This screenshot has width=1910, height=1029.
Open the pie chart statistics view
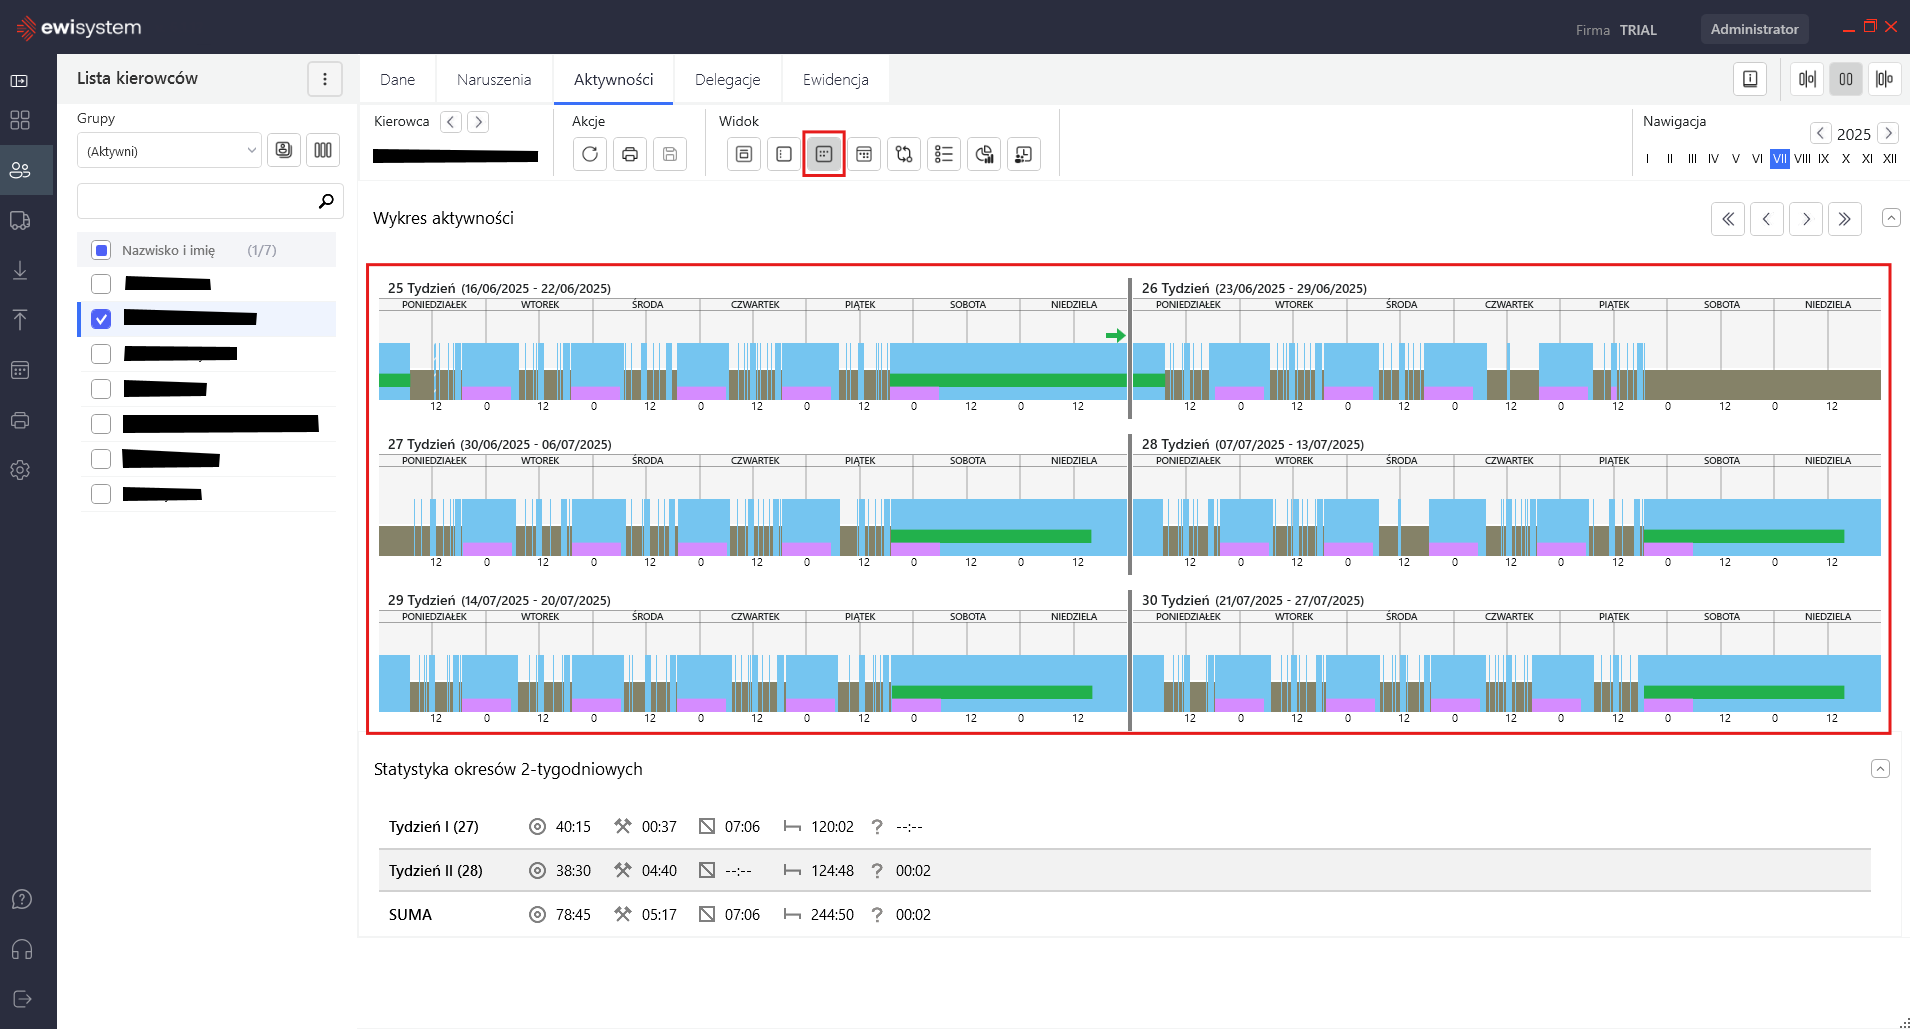pos(984,154)
